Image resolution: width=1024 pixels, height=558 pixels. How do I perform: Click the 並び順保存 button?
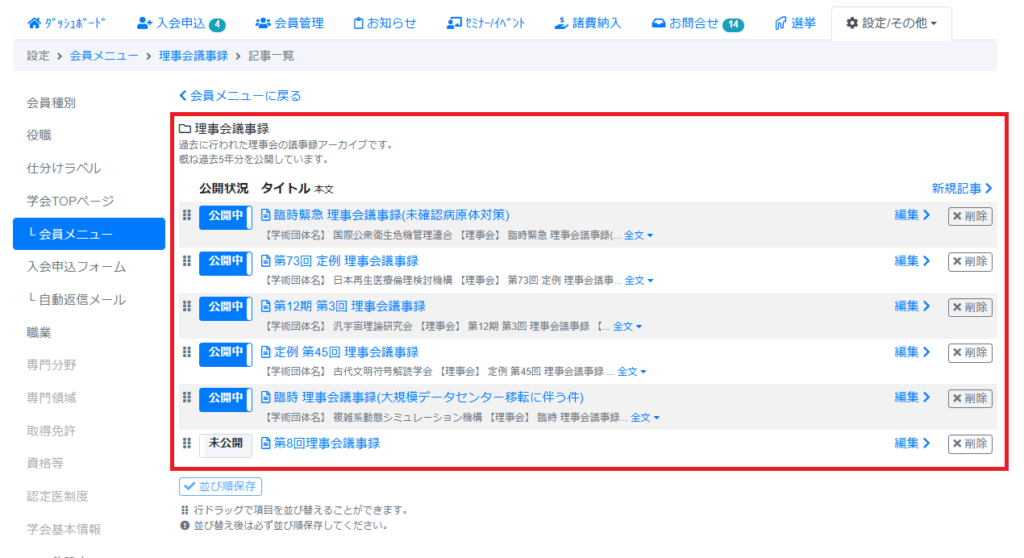[x=220, y=487]
